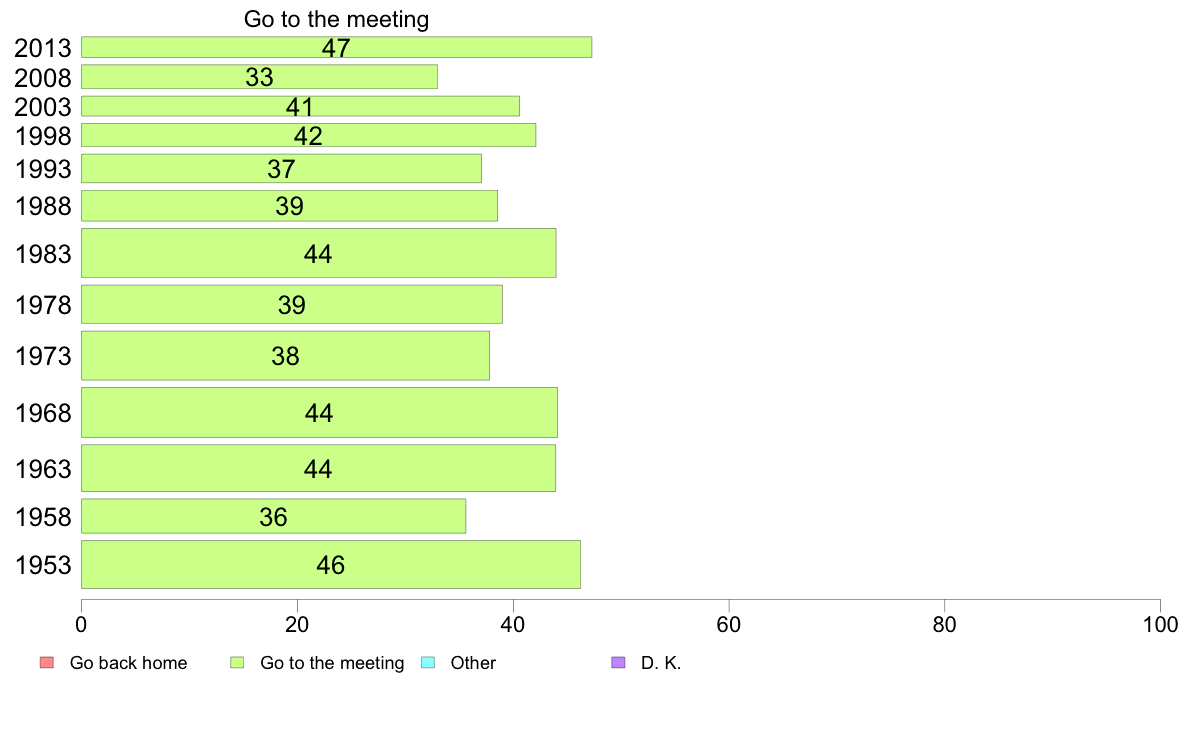Click the 2003 bar labeled 41
The height and width of the screenshot is (736, 1188).
click(300, 106)
